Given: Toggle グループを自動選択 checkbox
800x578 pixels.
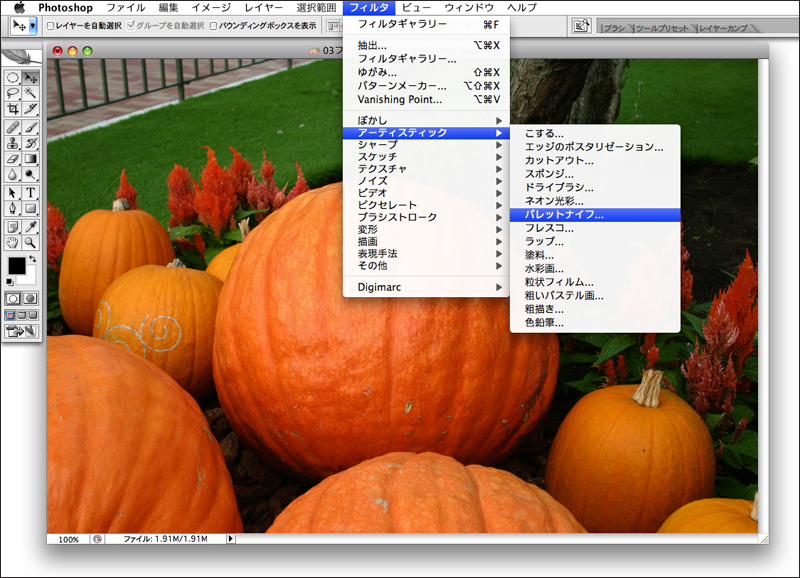Looking at the screenshot, I should click(129, 26).
